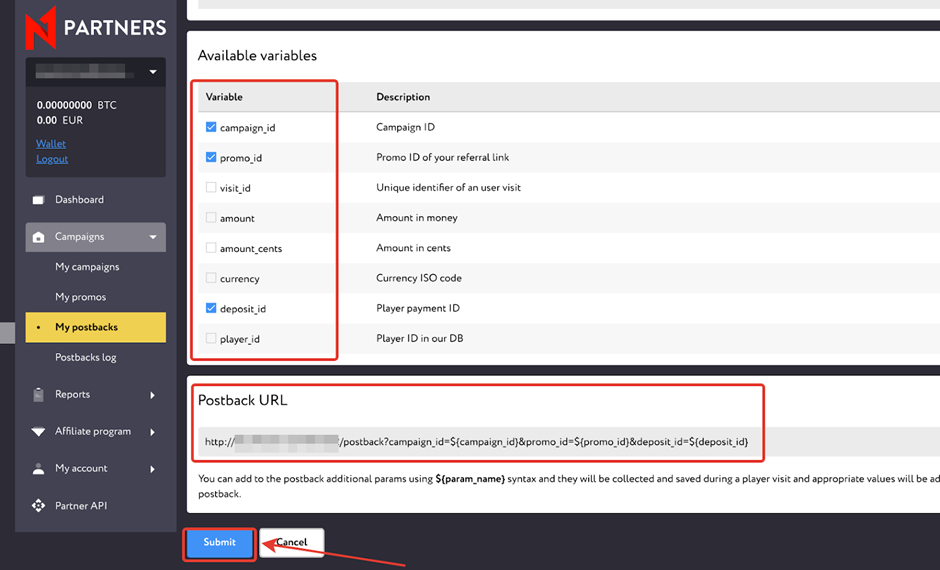
Task: Follow the Wallet link
Action: [51, 144]
